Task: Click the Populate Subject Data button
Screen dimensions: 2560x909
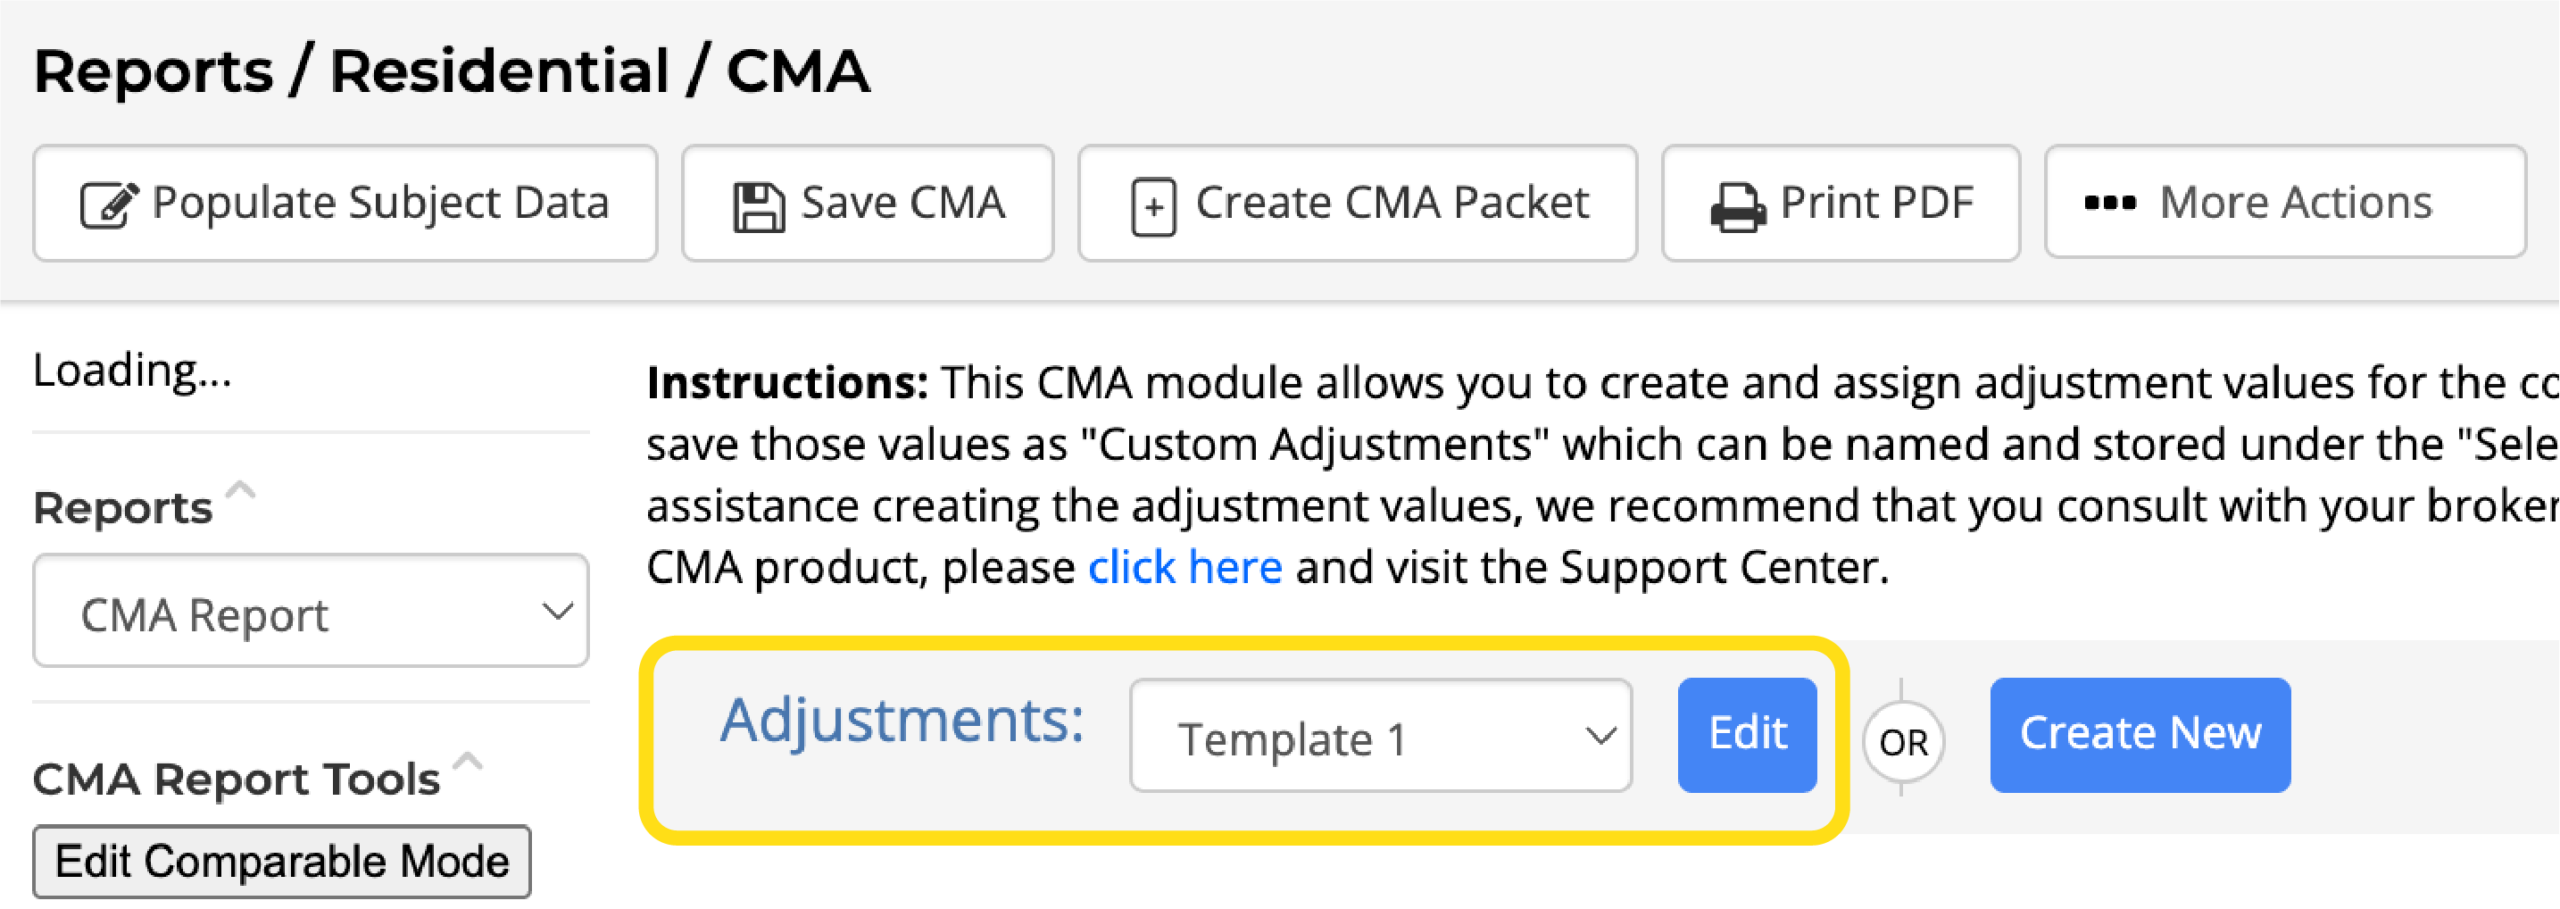Action: coord(345,203)
